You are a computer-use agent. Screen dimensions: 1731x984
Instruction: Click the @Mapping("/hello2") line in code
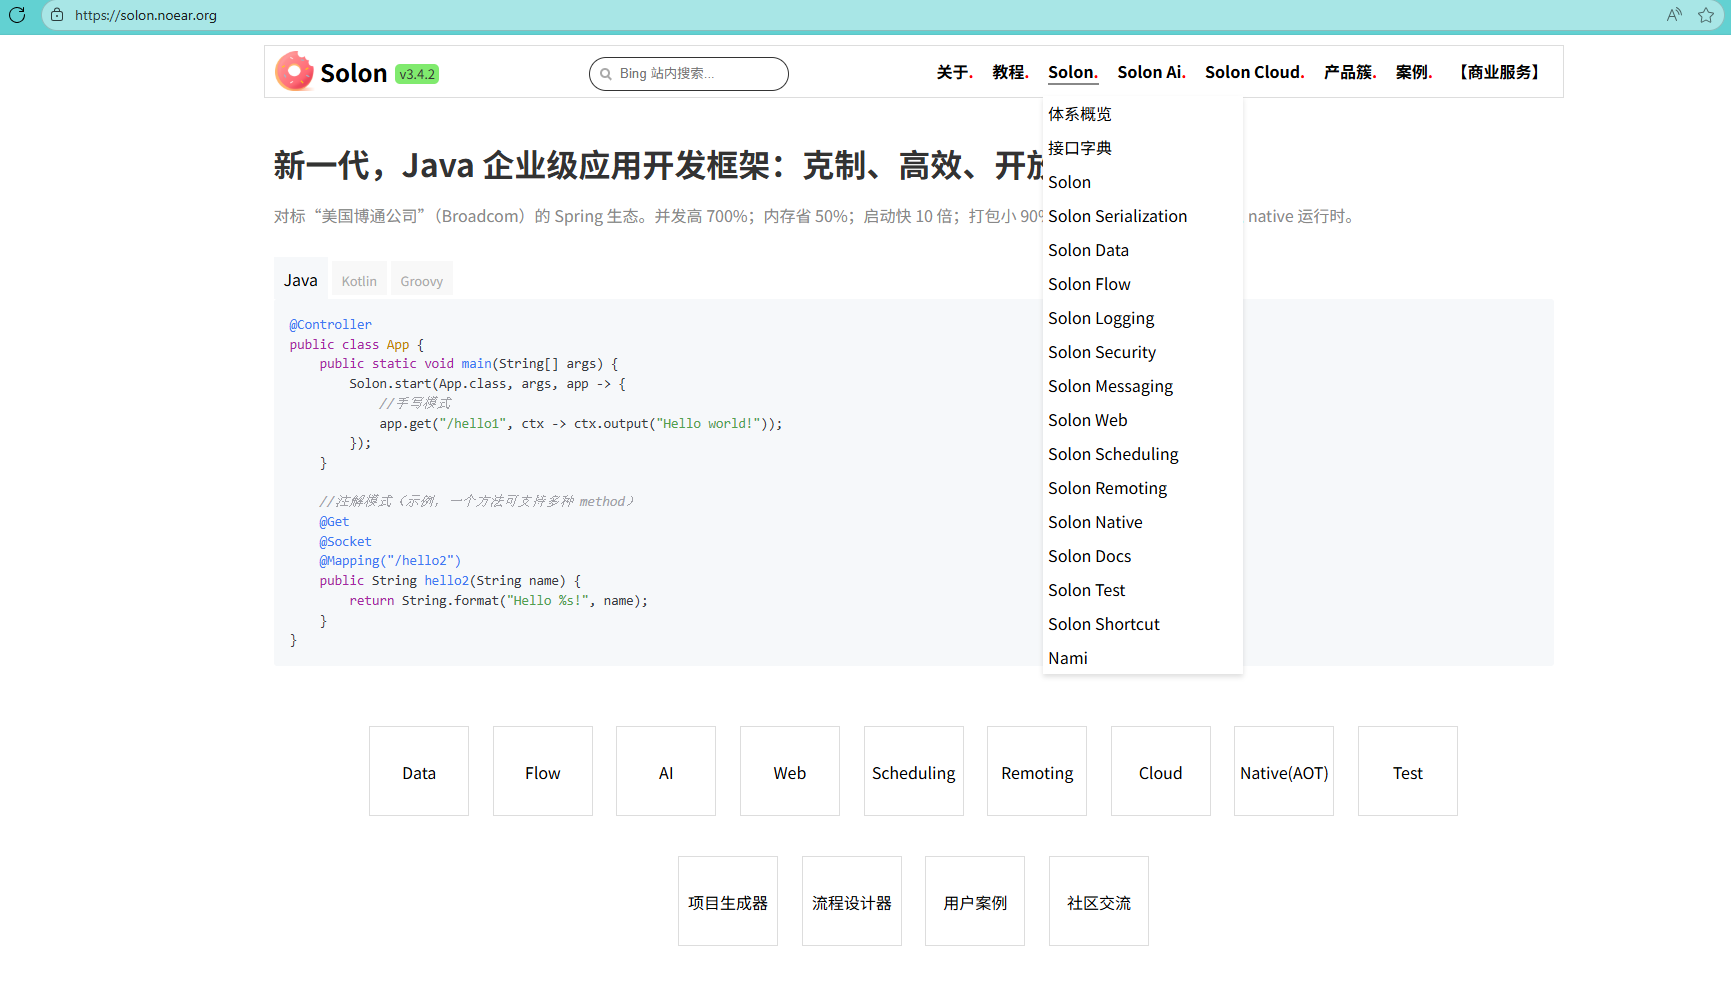[x=390, y=561]
